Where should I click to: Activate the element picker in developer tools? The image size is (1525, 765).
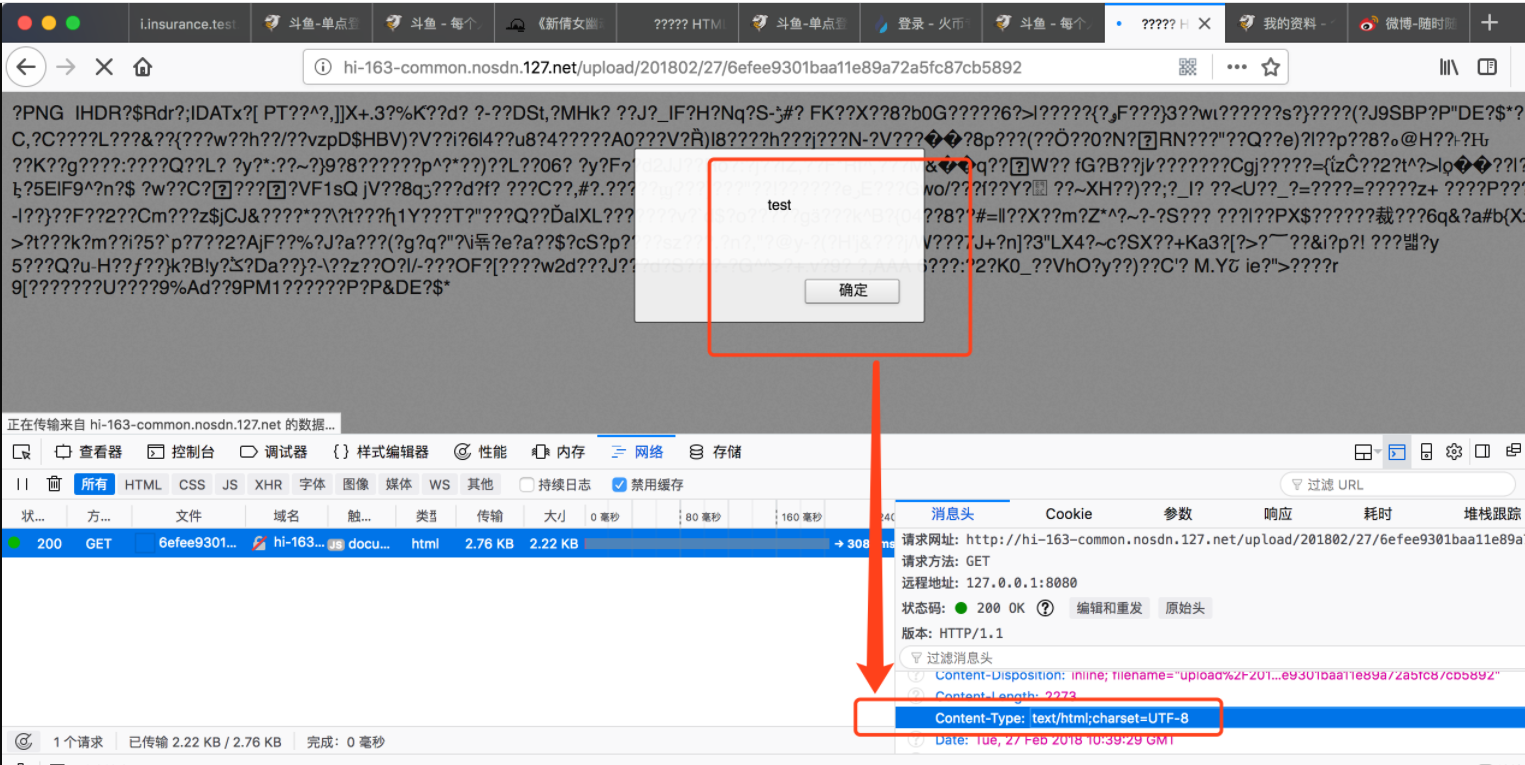click(22, 452)
